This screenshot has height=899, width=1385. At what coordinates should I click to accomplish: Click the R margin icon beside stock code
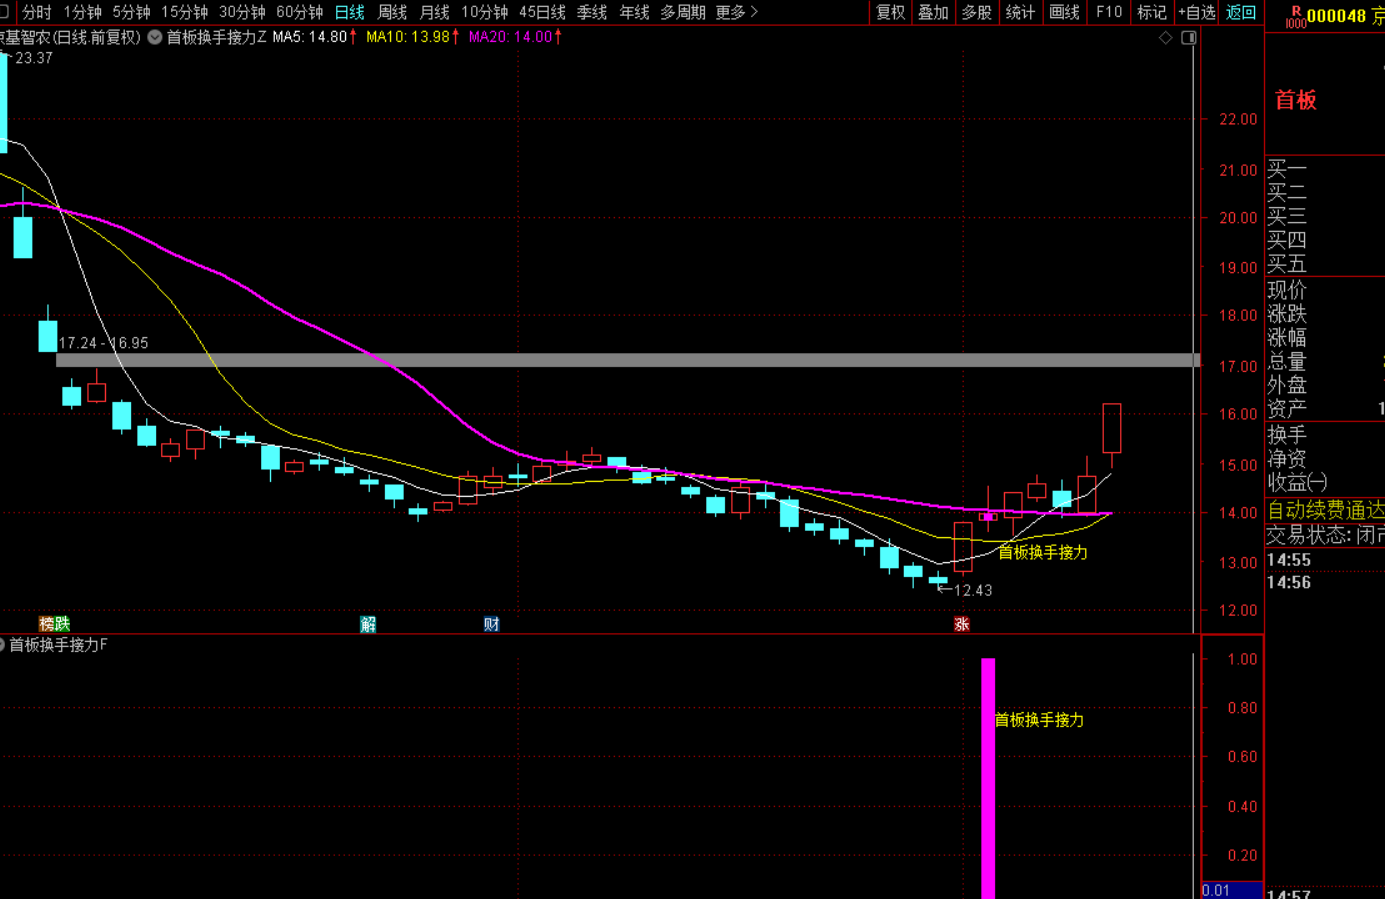pos(1296,16)
